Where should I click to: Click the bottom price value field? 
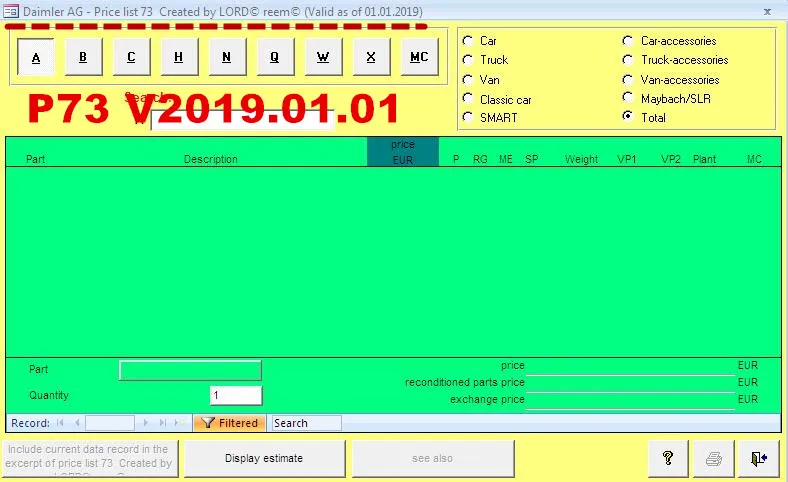coord(630,366)
